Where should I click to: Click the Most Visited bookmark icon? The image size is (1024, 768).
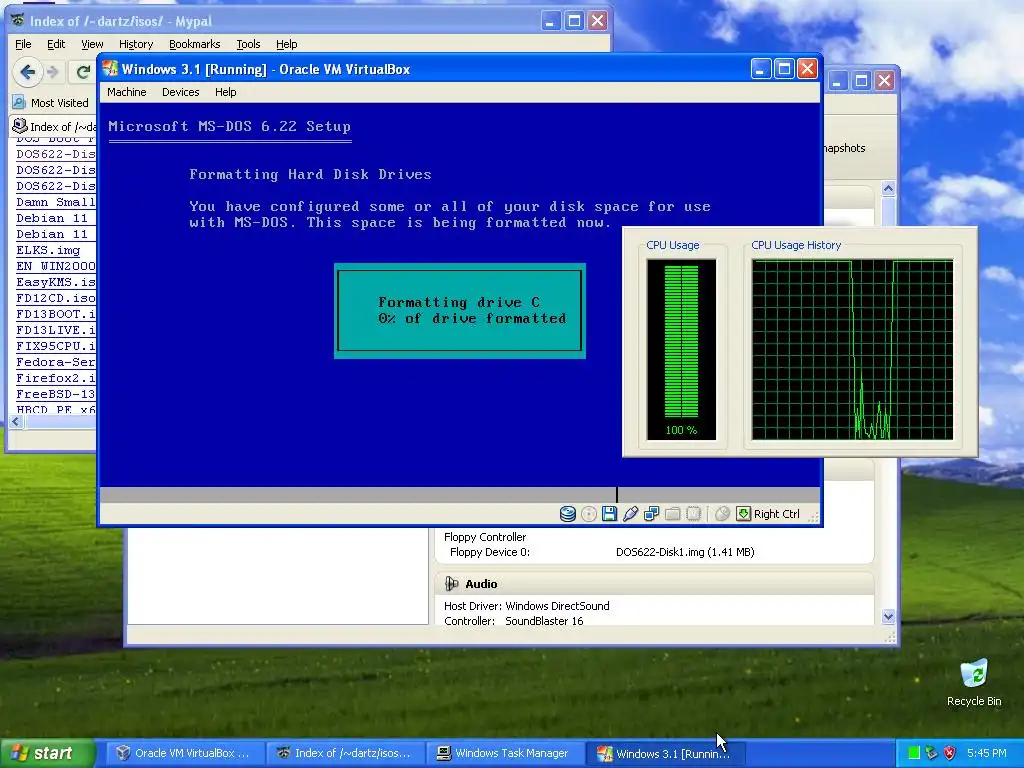[19, 103]
